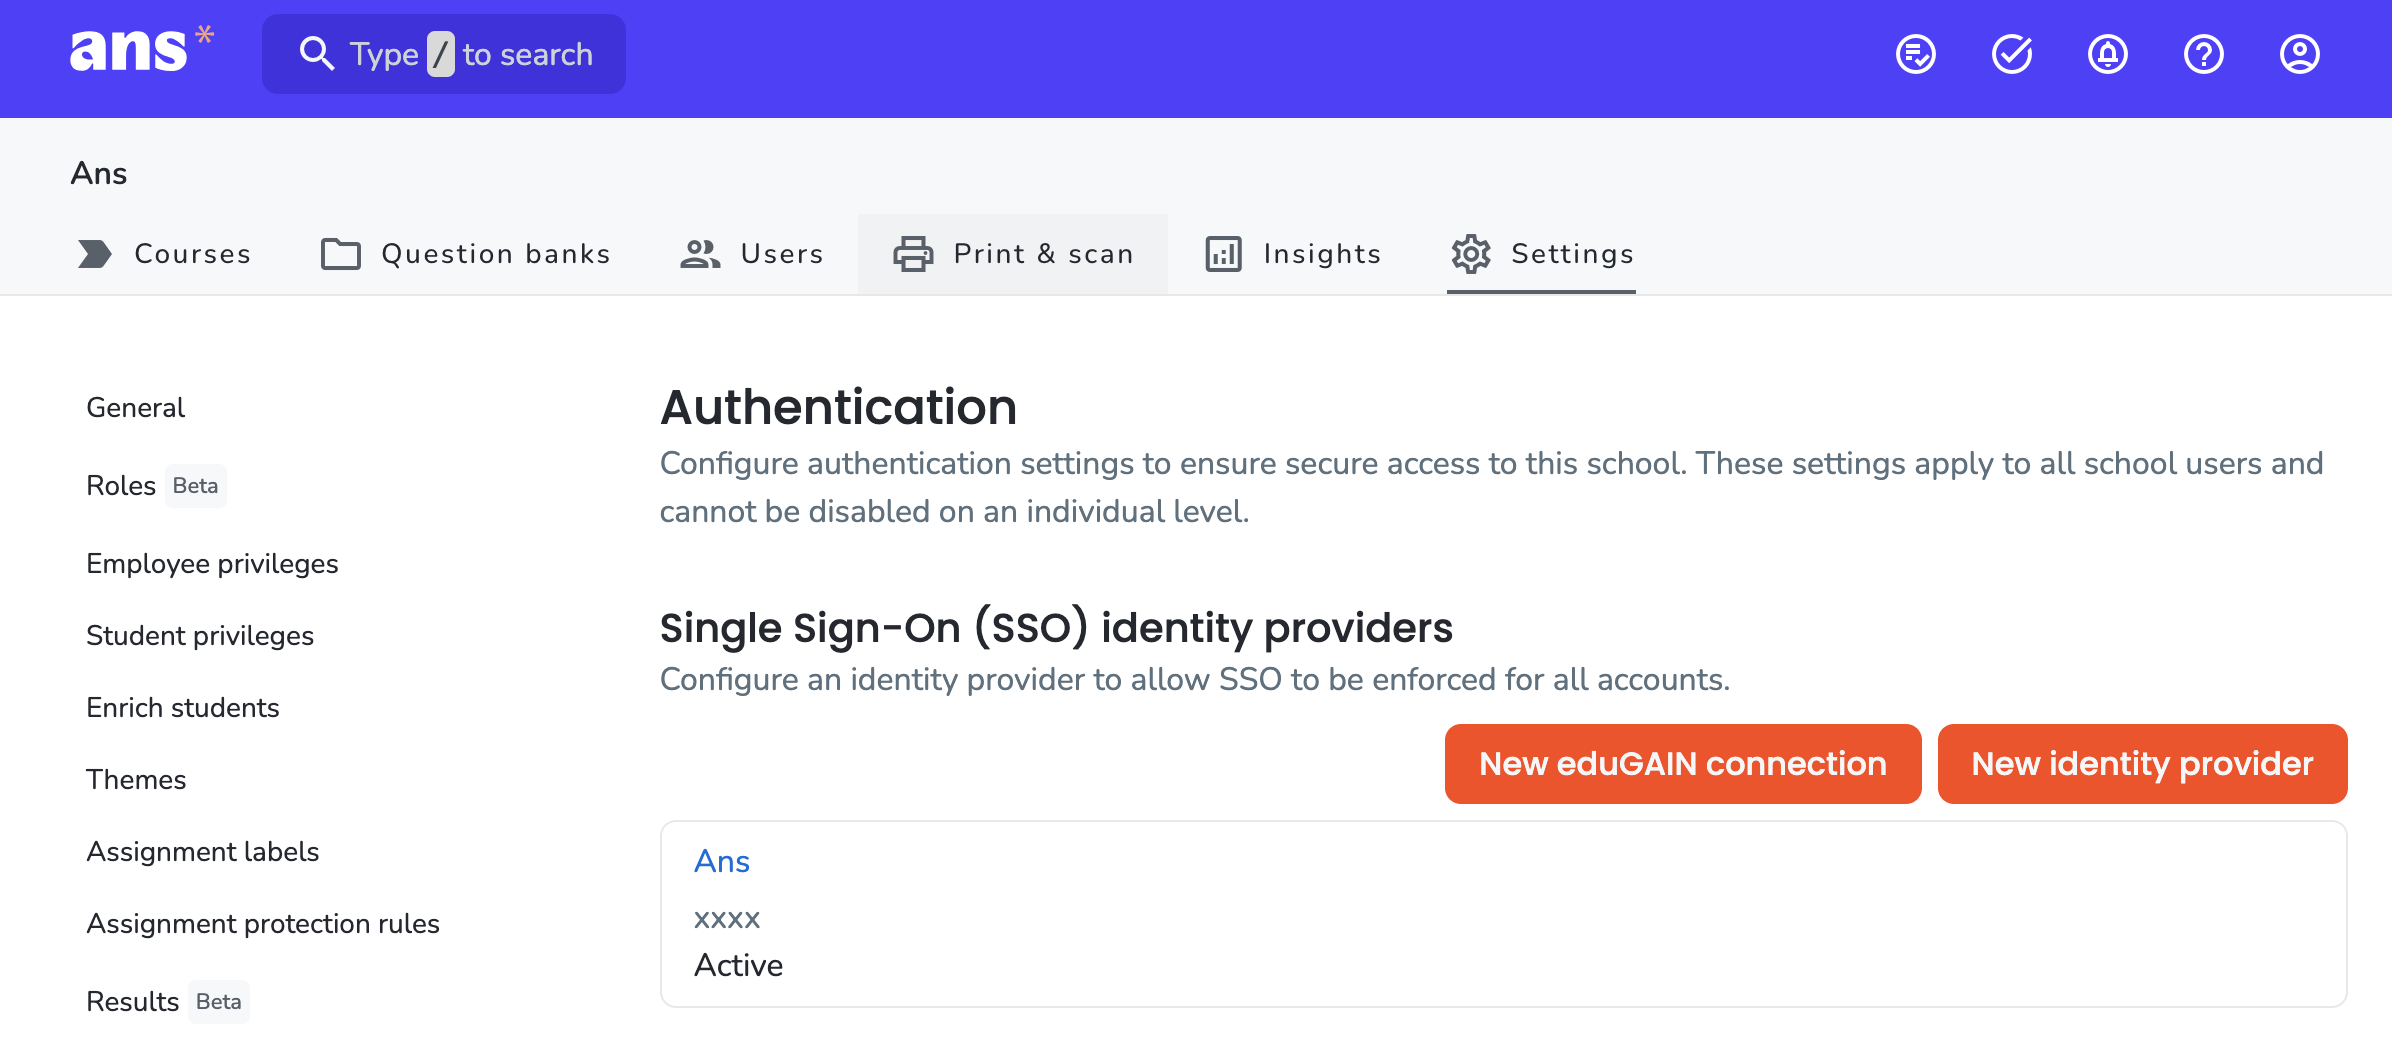The image size is (2392, 1048).
Task: Focus the Type / to search field
Action: click(x=444, y=54)
